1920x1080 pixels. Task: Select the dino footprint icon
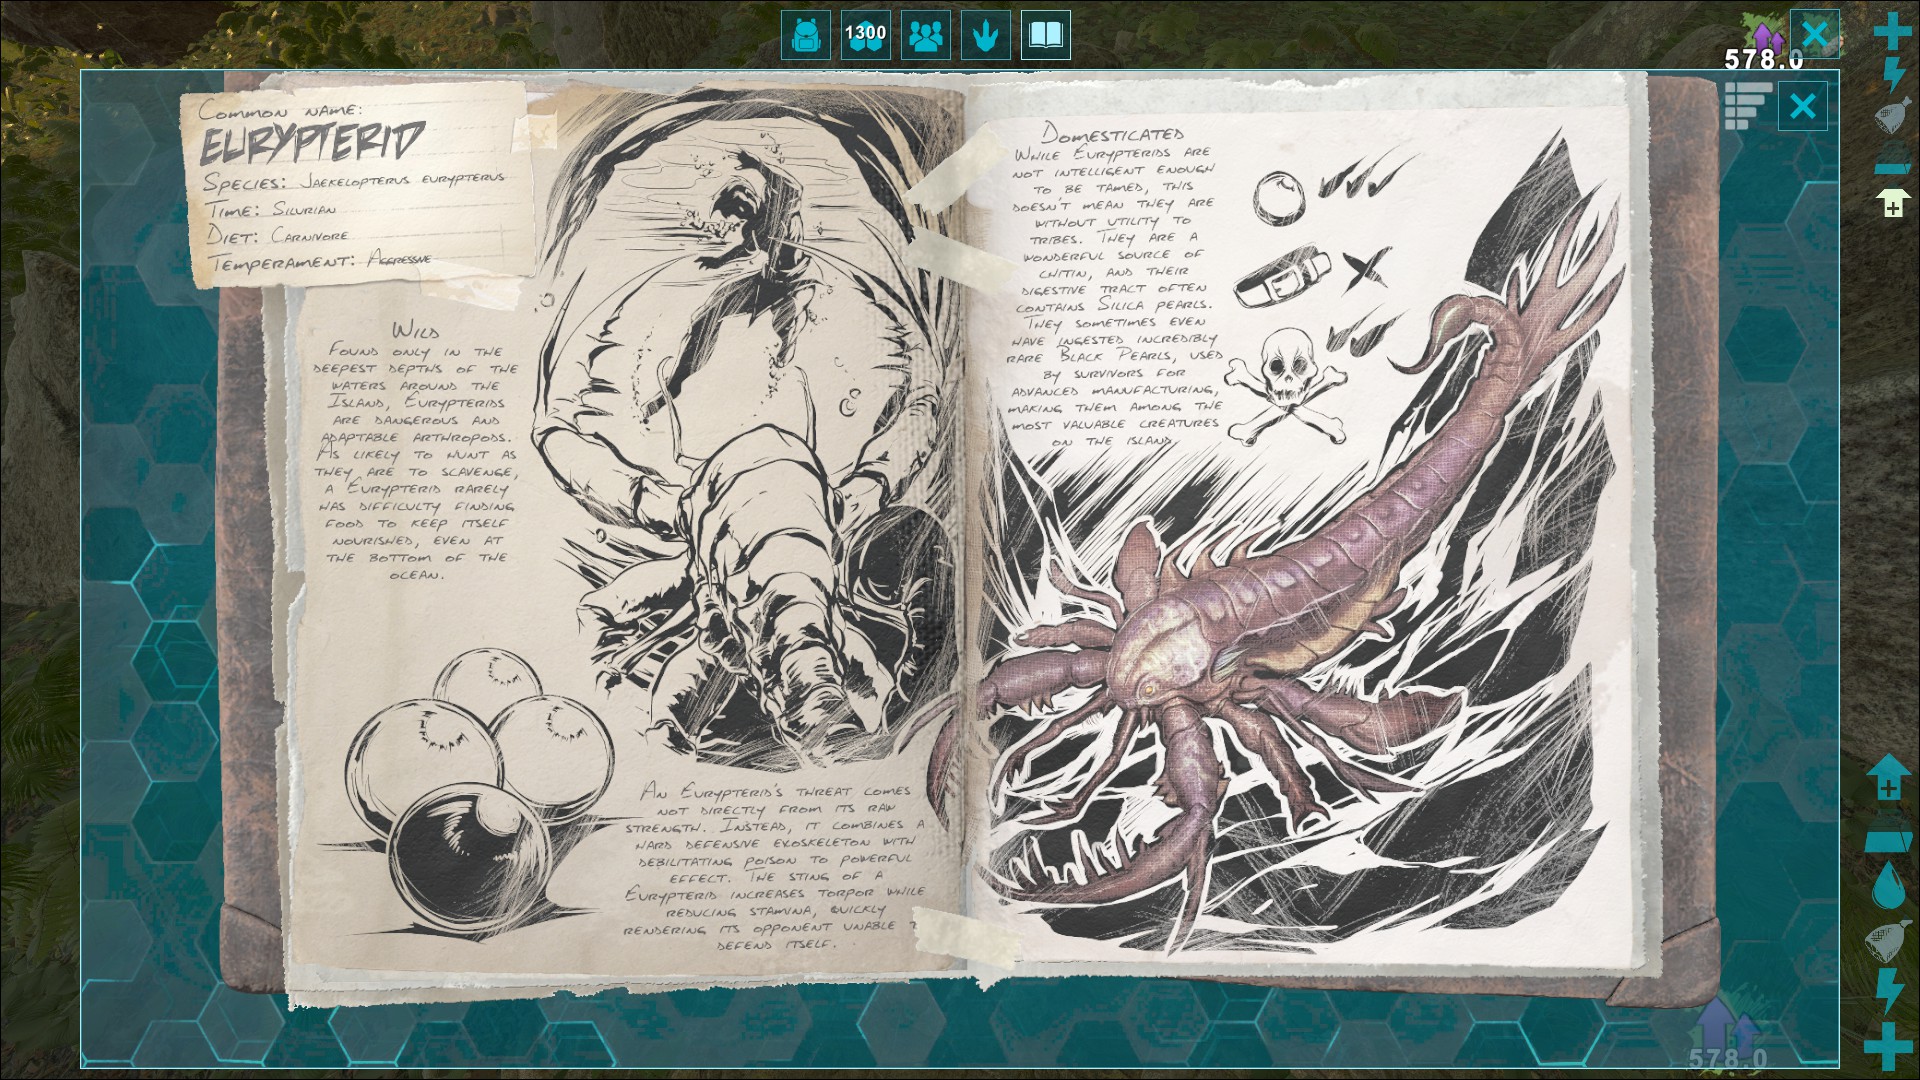pos(986,36)
